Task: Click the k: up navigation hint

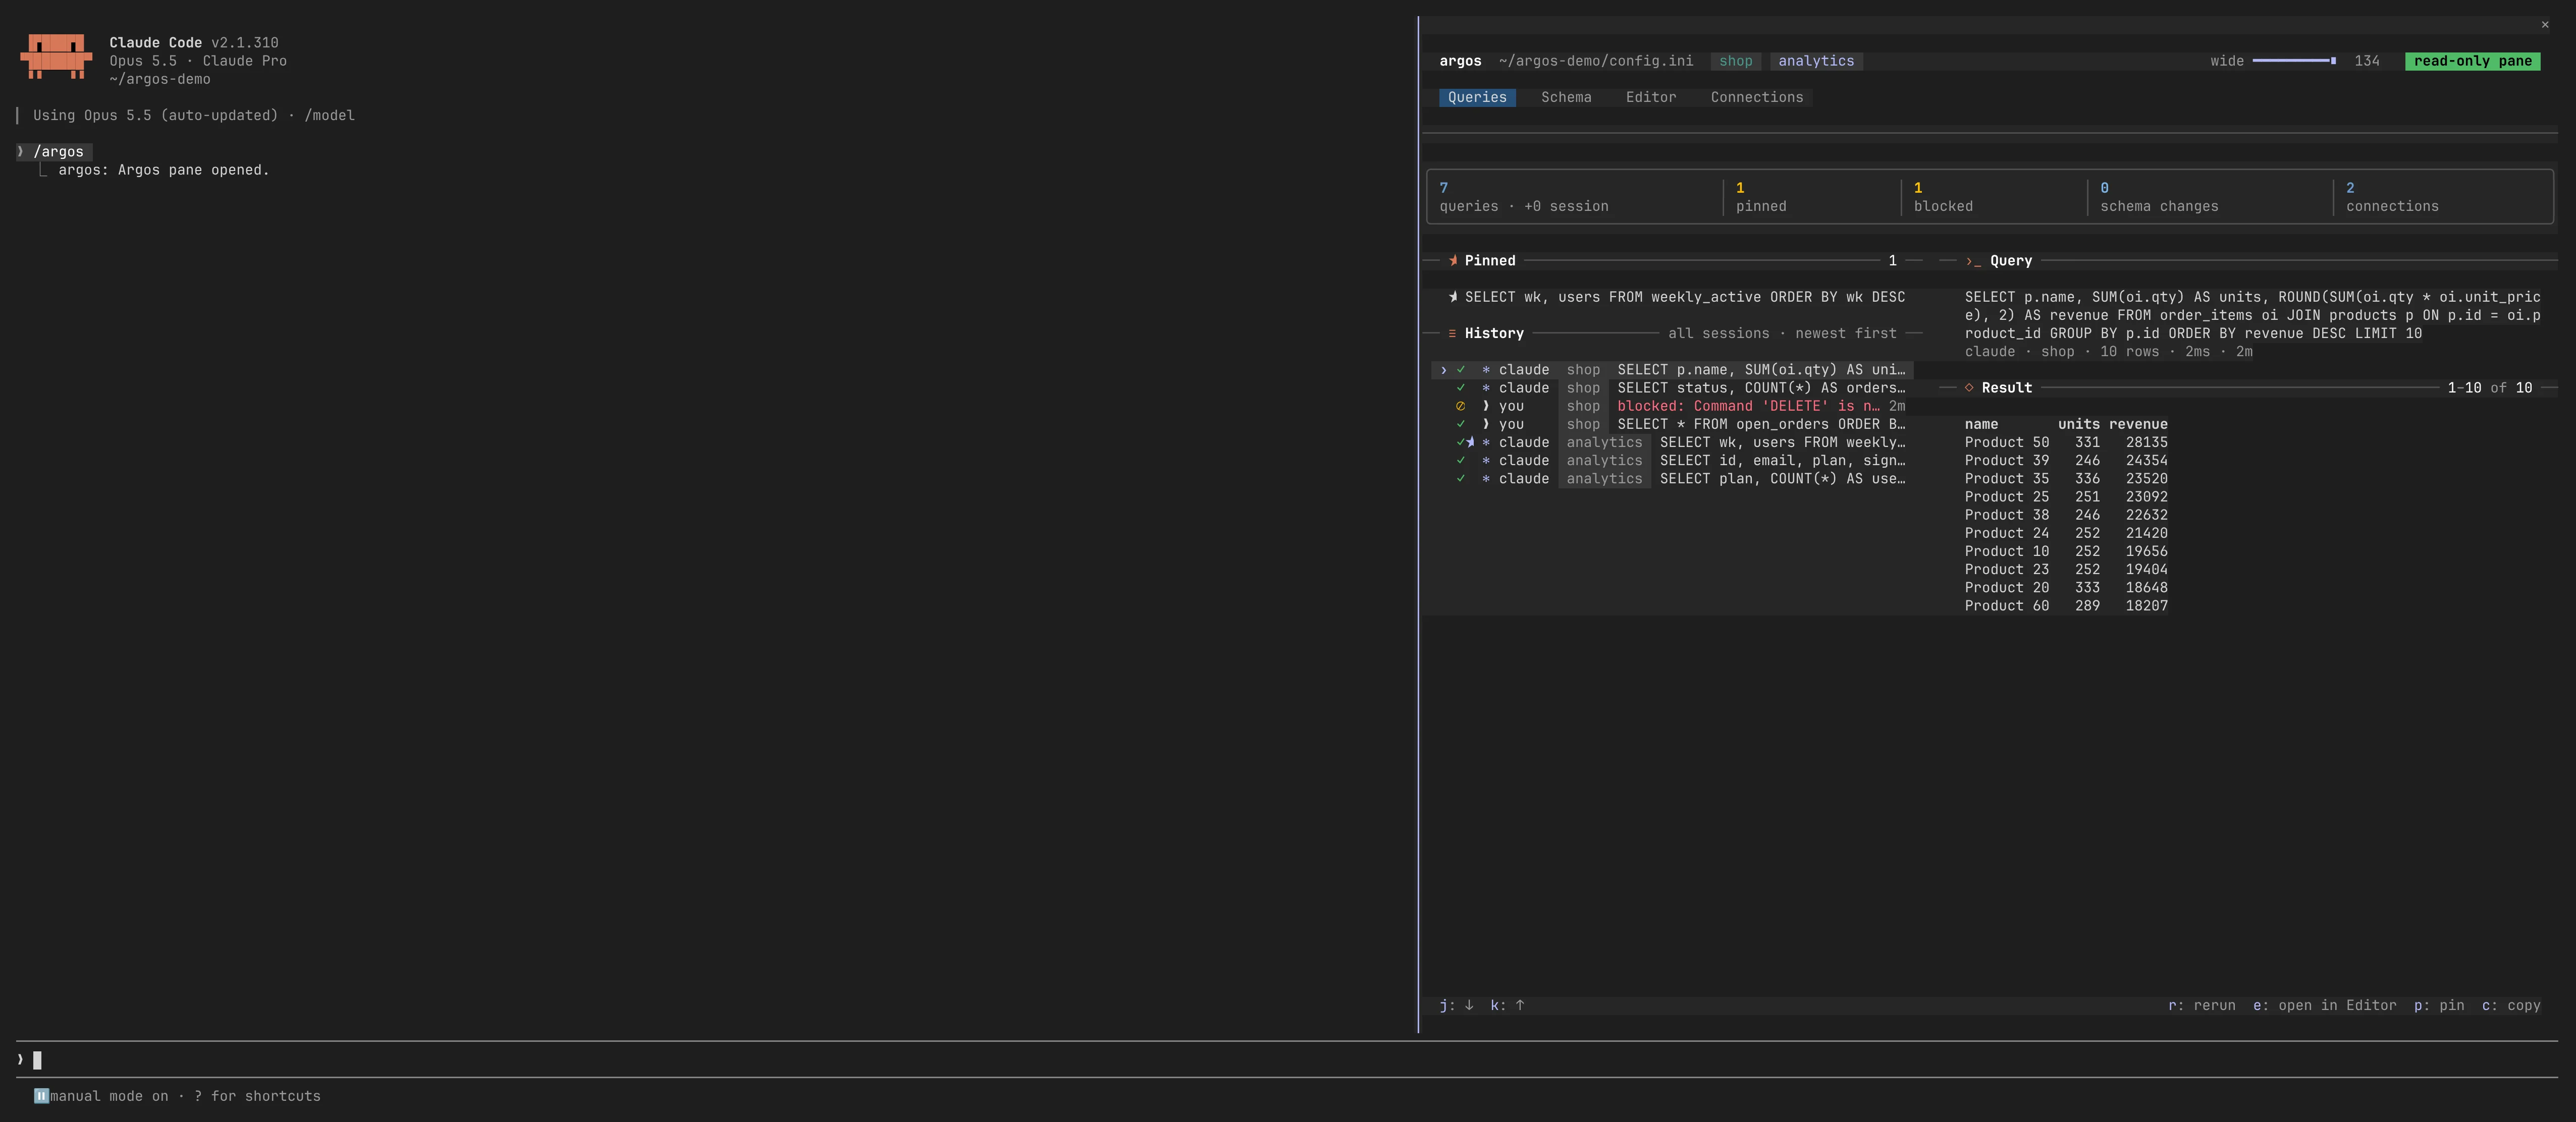Action: click(x=1507, y=1006)
